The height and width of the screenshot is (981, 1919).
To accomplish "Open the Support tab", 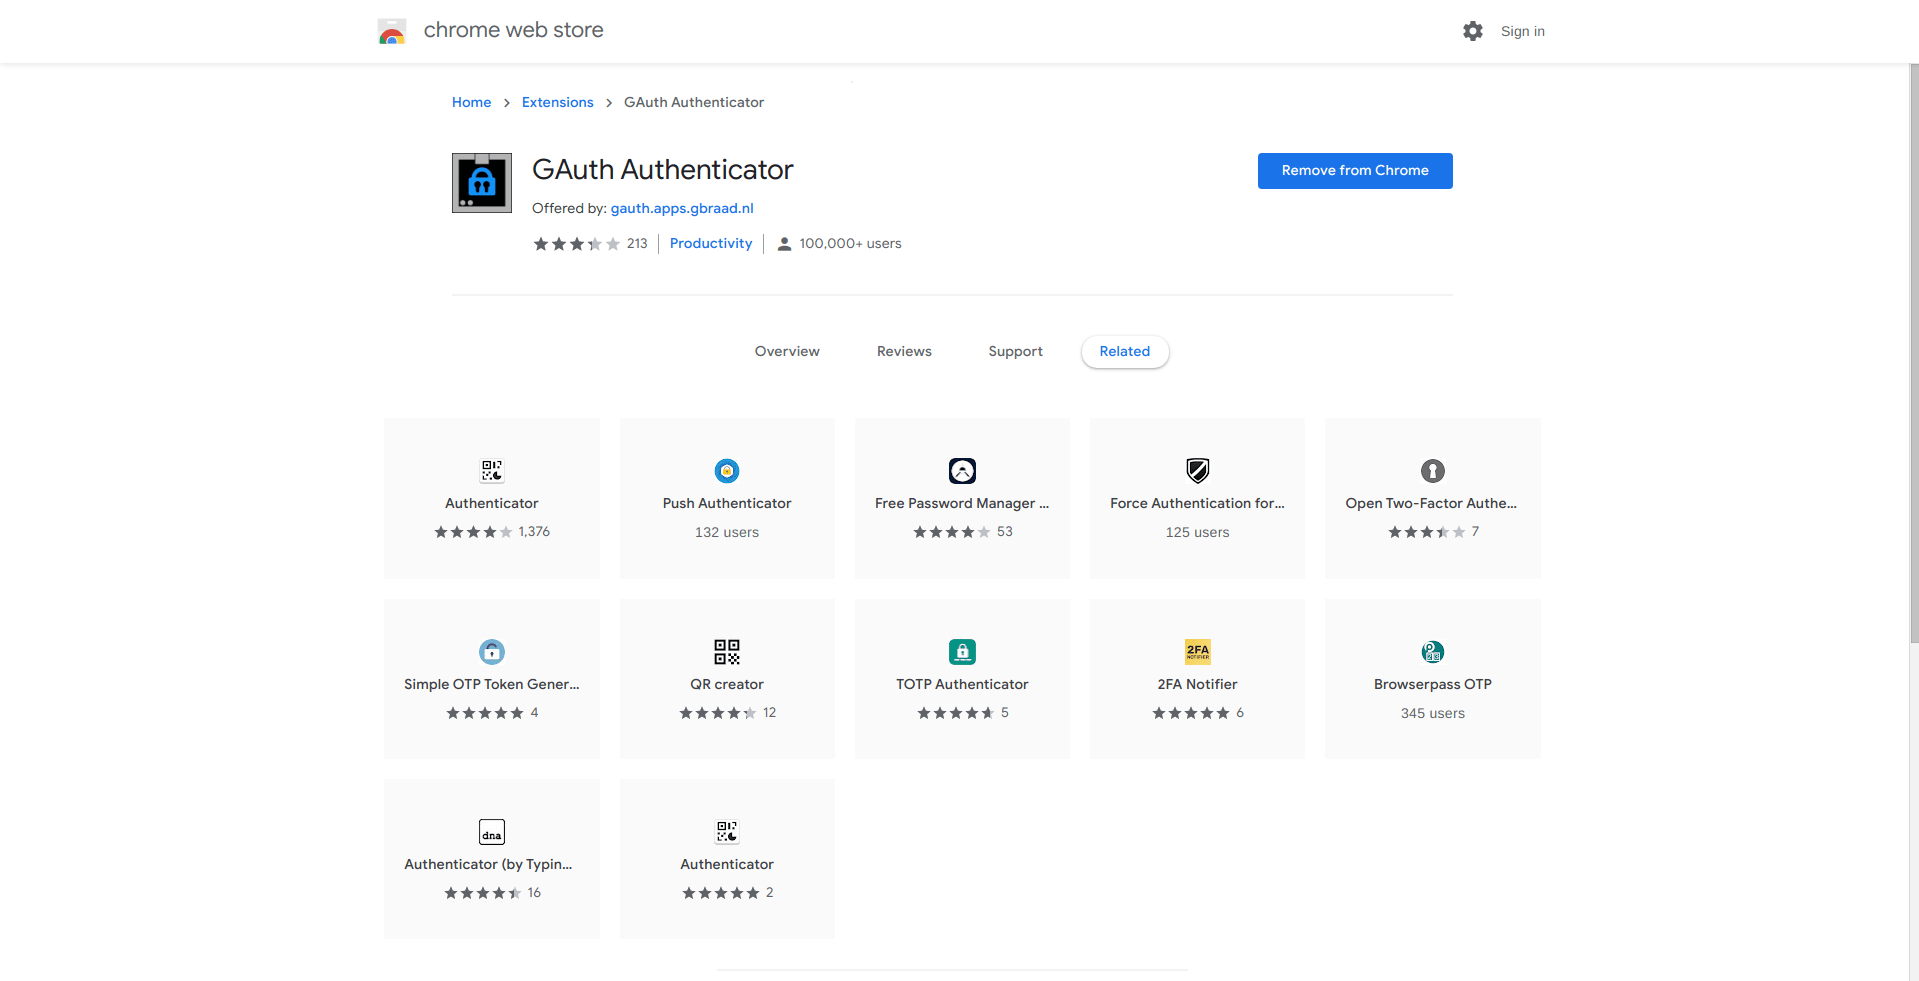I will pyautogui.click(x=1015, y=352).
